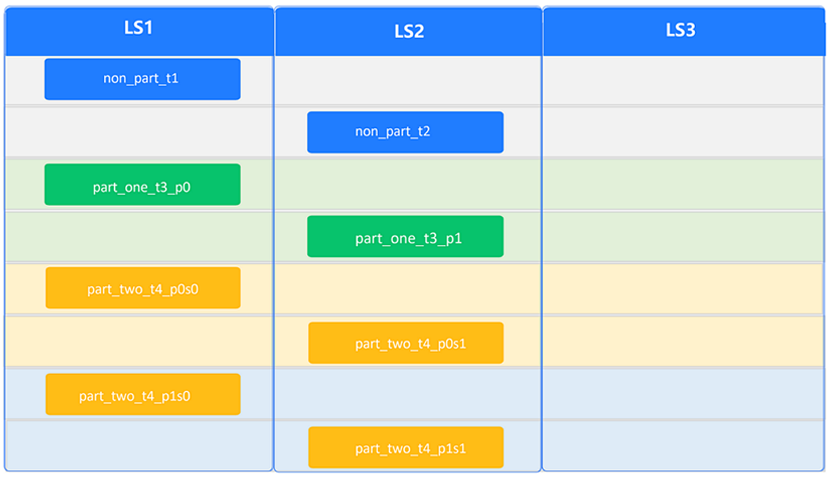Image resolution: width=830 pixels, height=478 pixels.
Task: Select empty LS1 cell beside part_two_t4_p0s1
Action: (139, 342)
